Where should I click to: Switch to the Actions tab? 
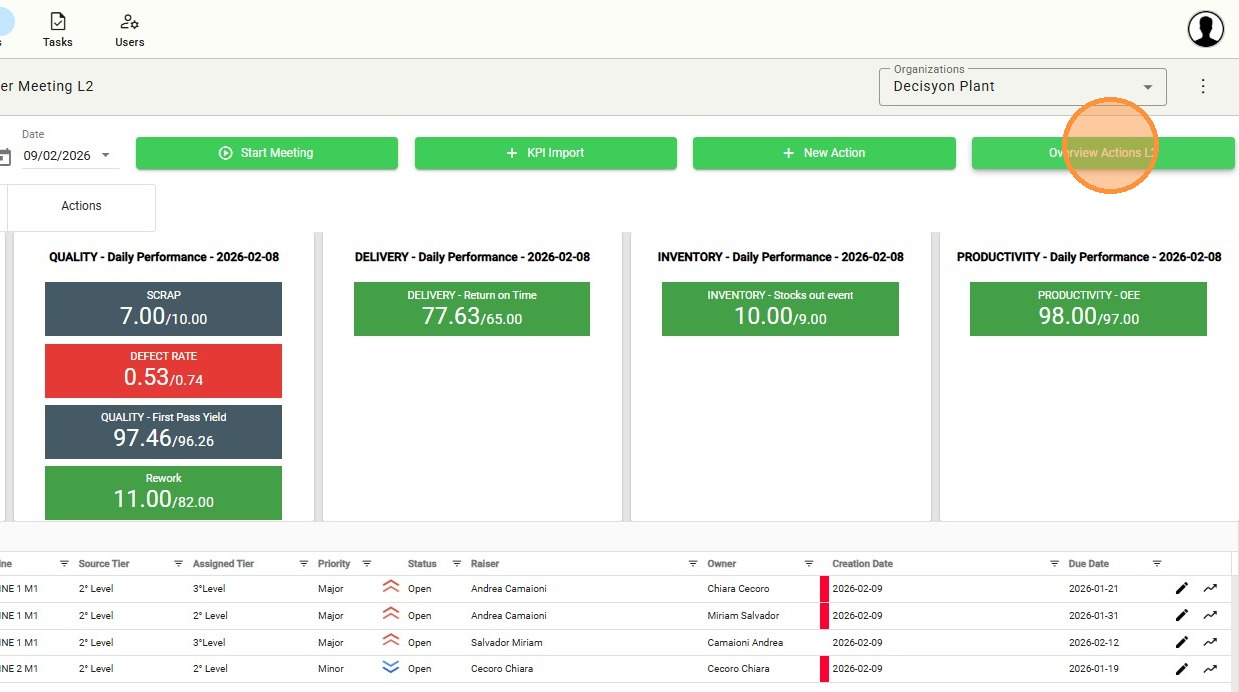coord(81,206)
